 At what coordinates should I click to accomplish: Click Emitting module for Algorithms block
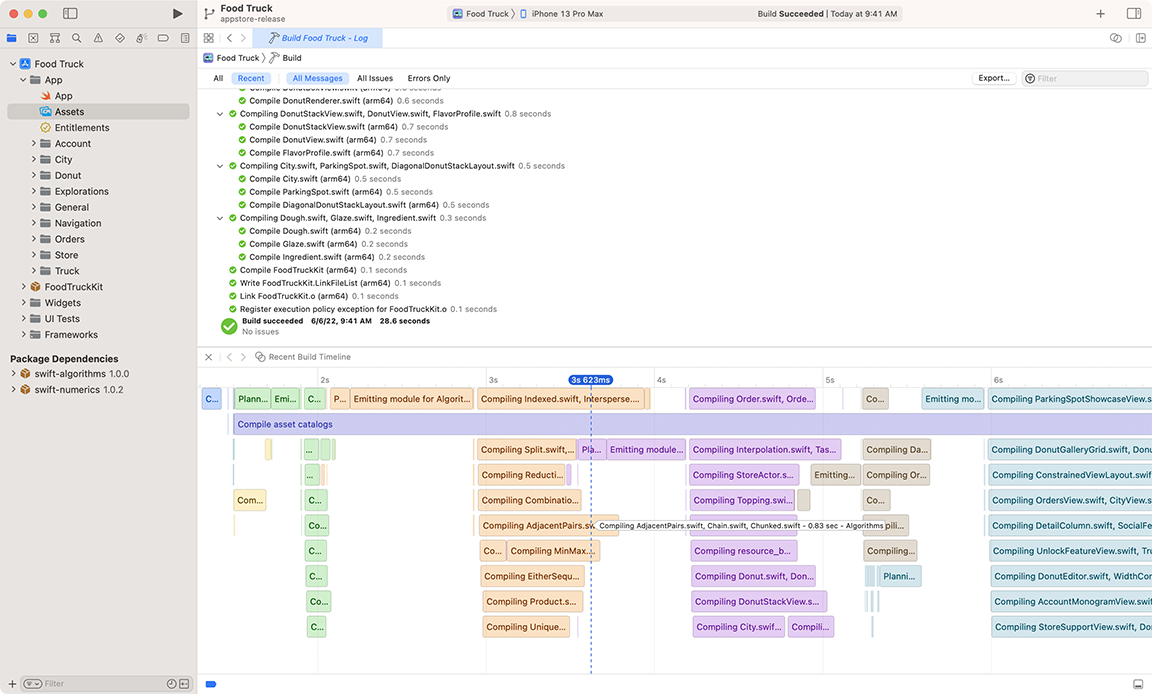pos(411,399)
